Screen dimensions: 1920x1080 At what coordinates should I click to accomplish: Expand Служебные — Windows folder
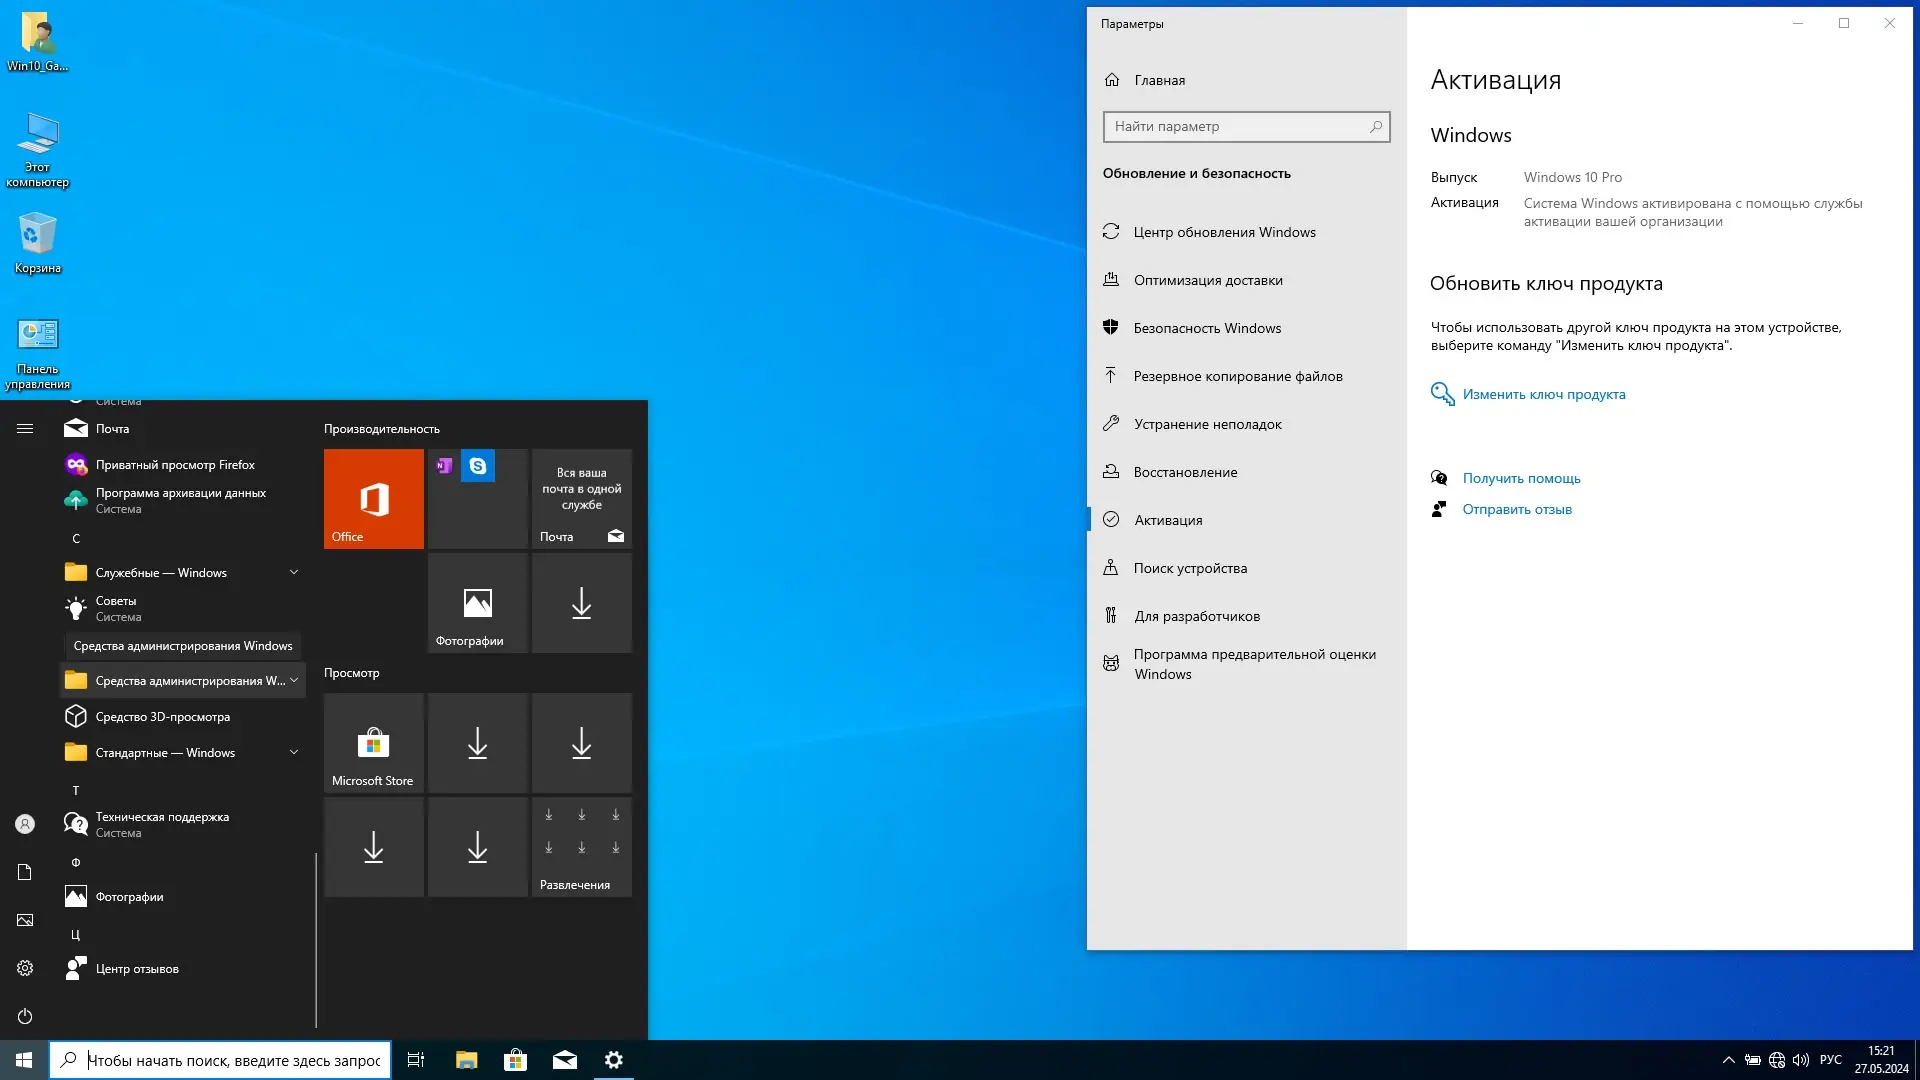coord(294,572)
